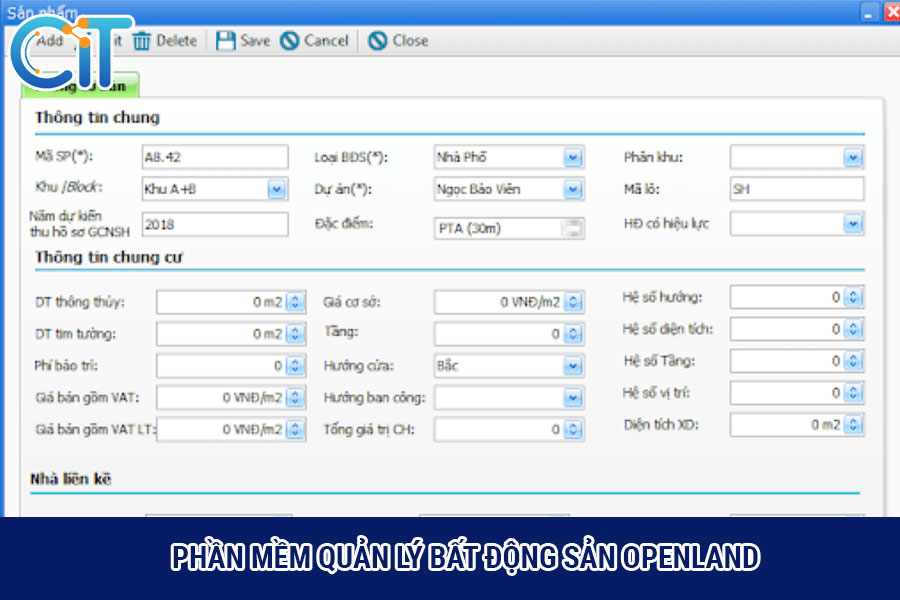Open the Hướng ban công dropdown
This screenshot has height=600, width=900.
(573, 397)
